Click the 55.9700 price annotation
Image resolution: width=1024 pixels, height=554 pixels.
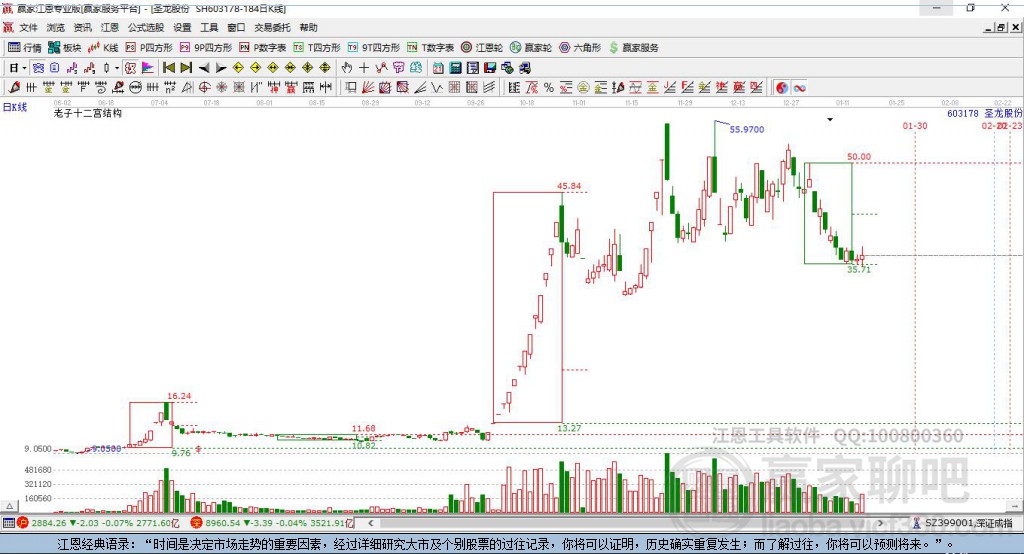746,129
